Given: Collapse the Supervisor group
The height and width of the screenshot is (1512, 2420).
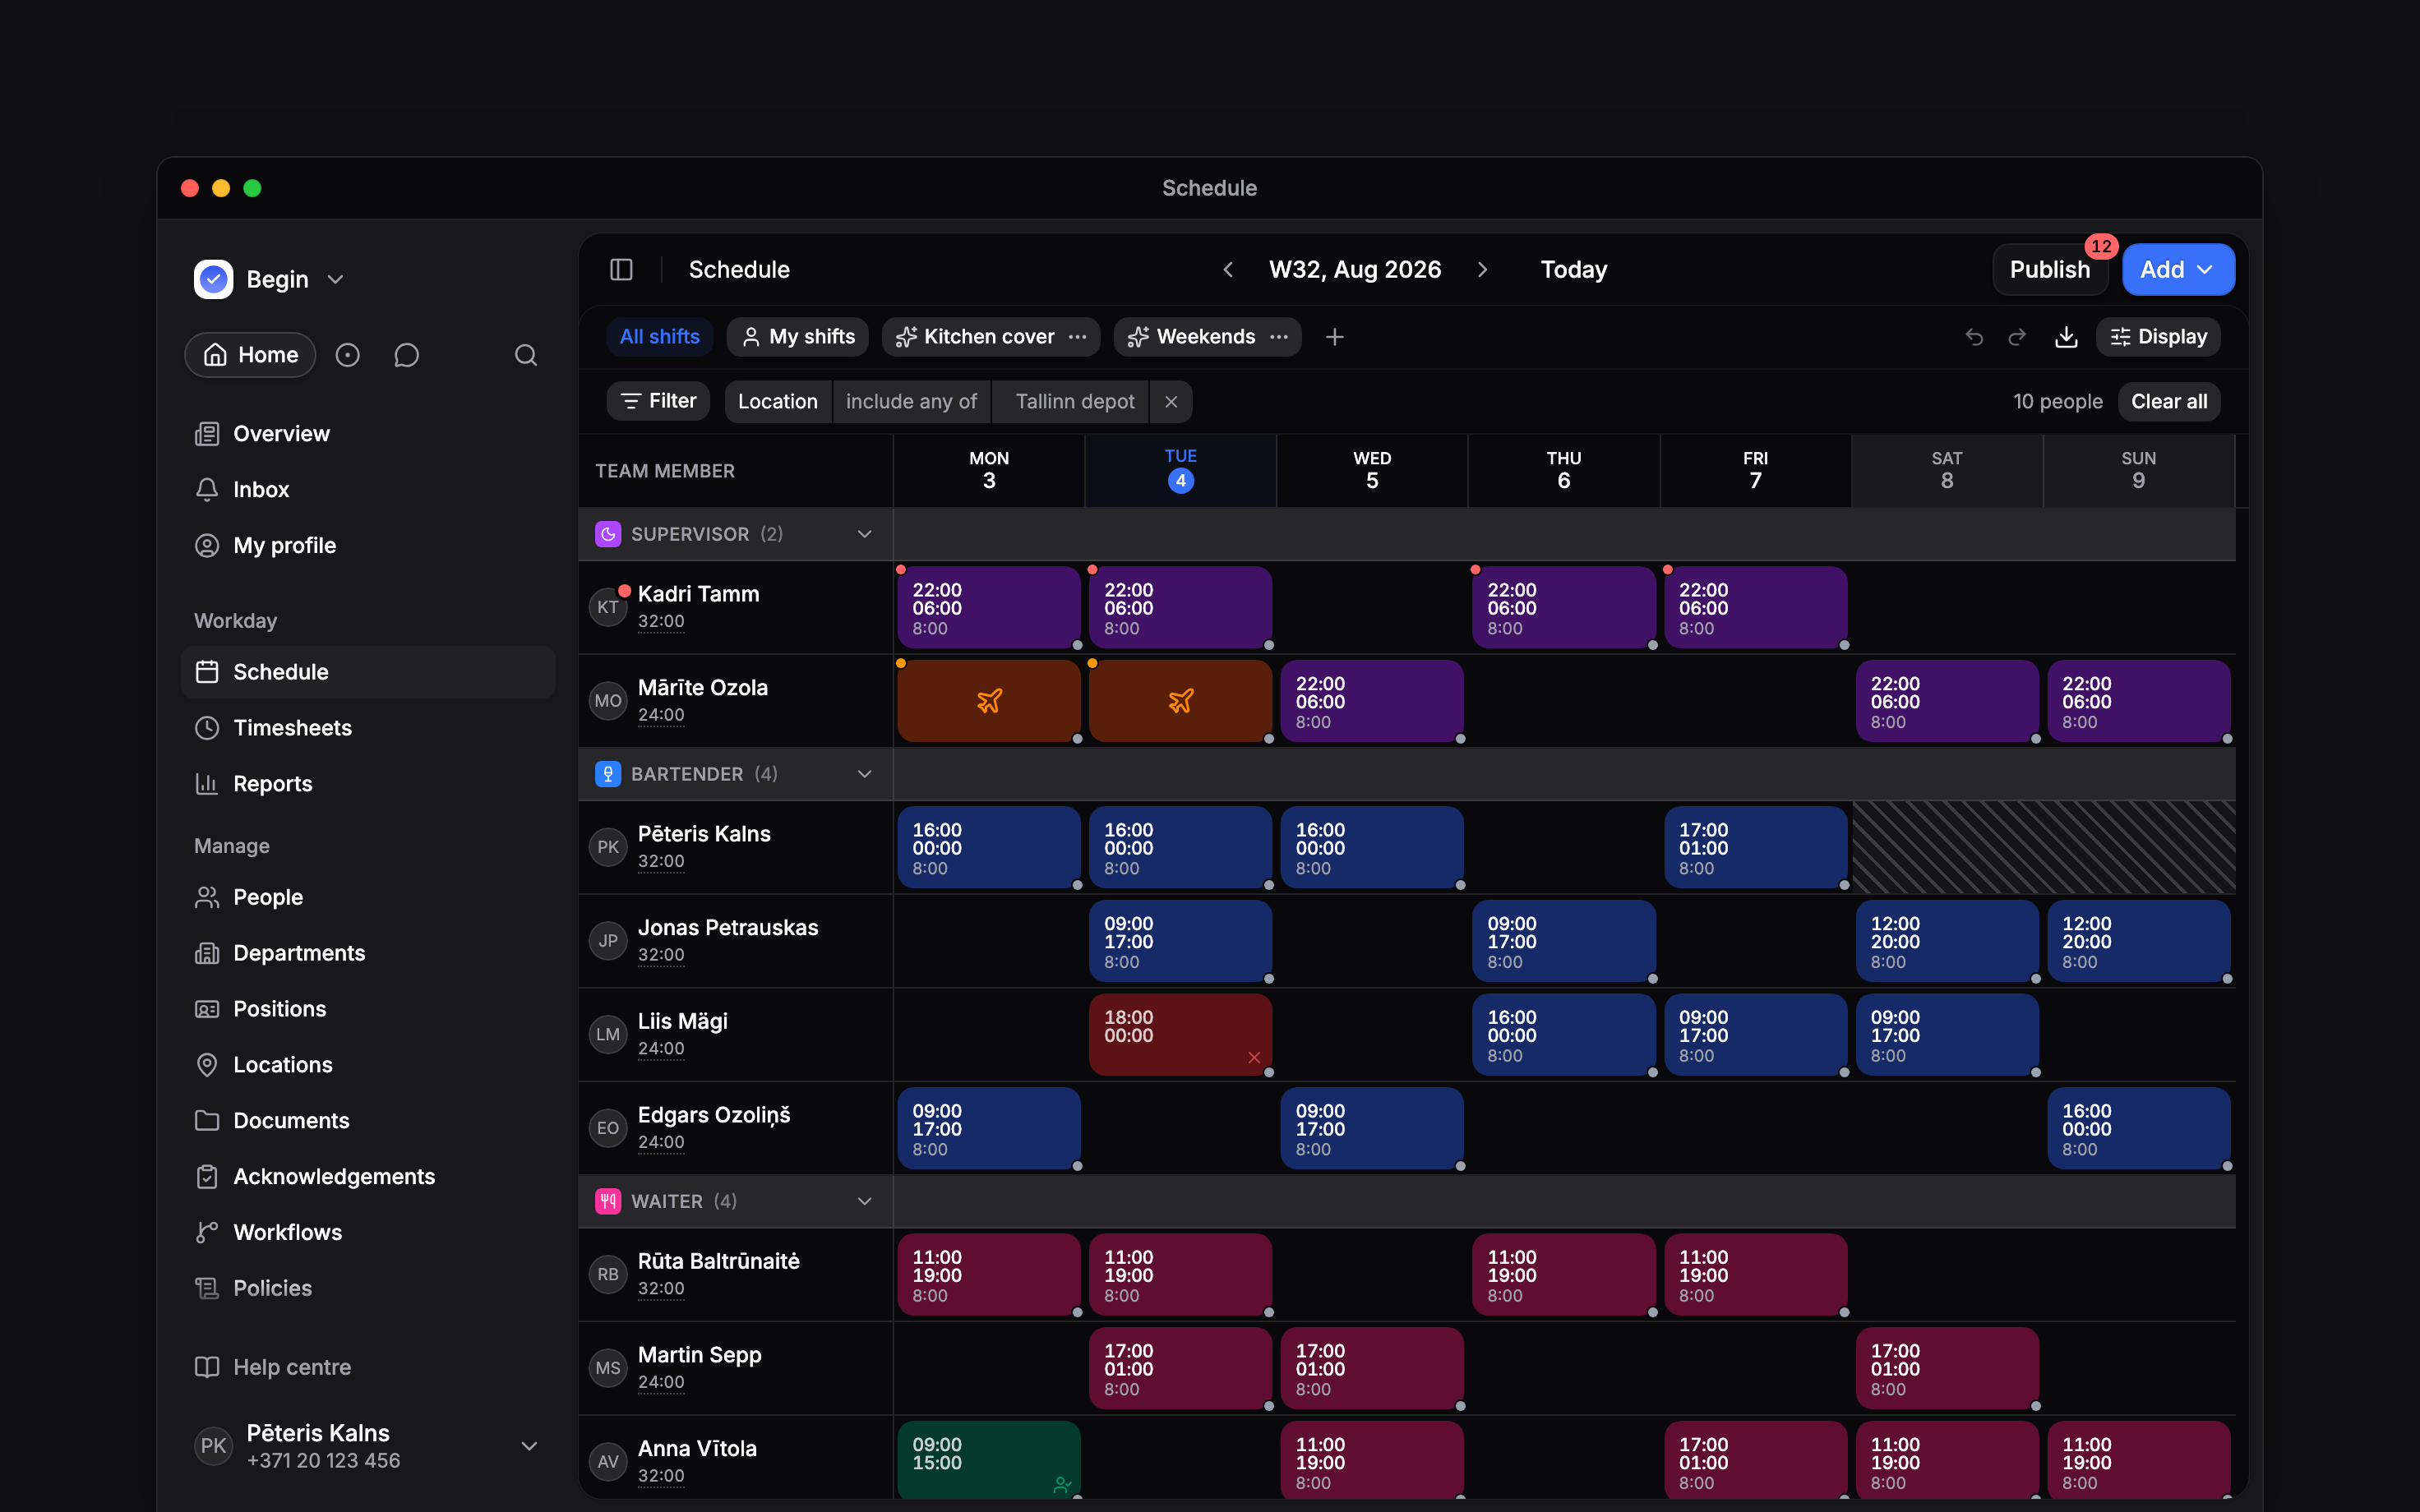Looking at the screenshot, I should click(865, 534).
